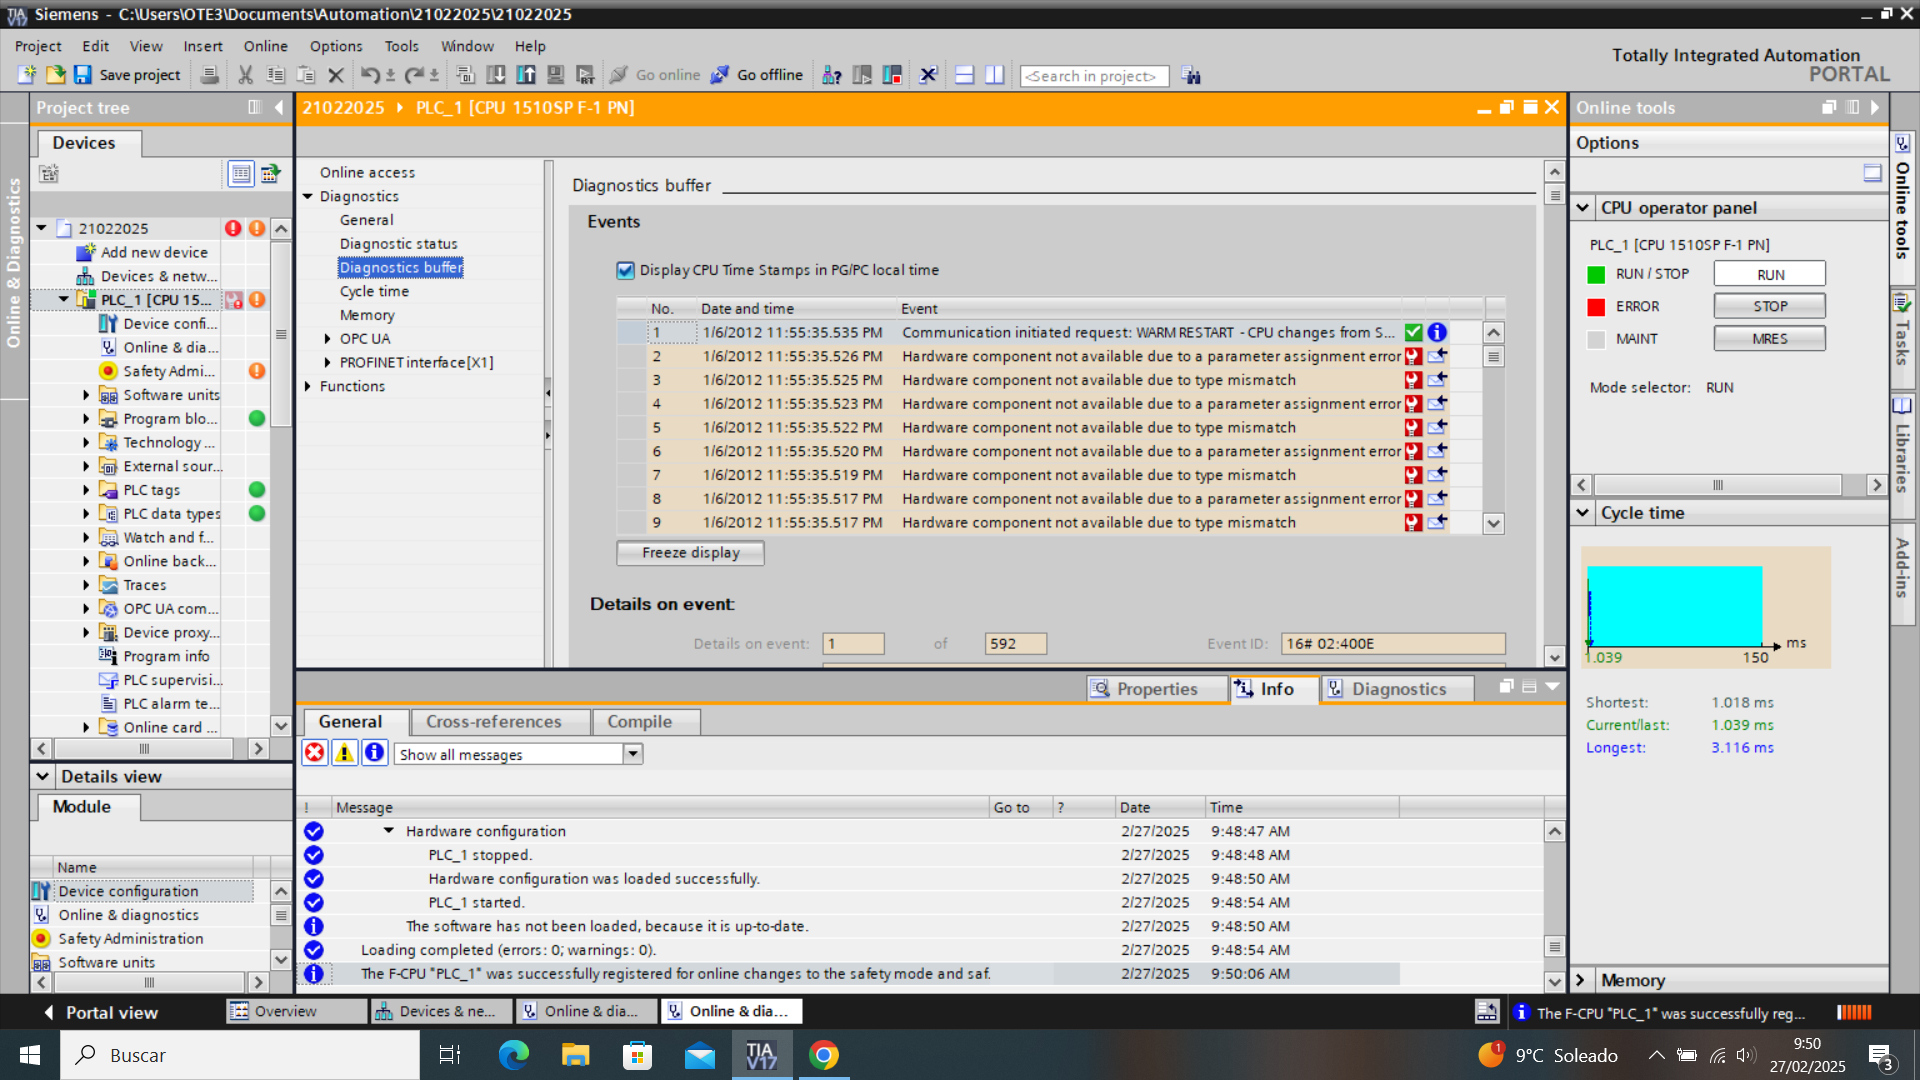Screen dimensions: 1920x1080
Task: Open Chrome from the Windows taskbar
Action: pos(823,1055)
